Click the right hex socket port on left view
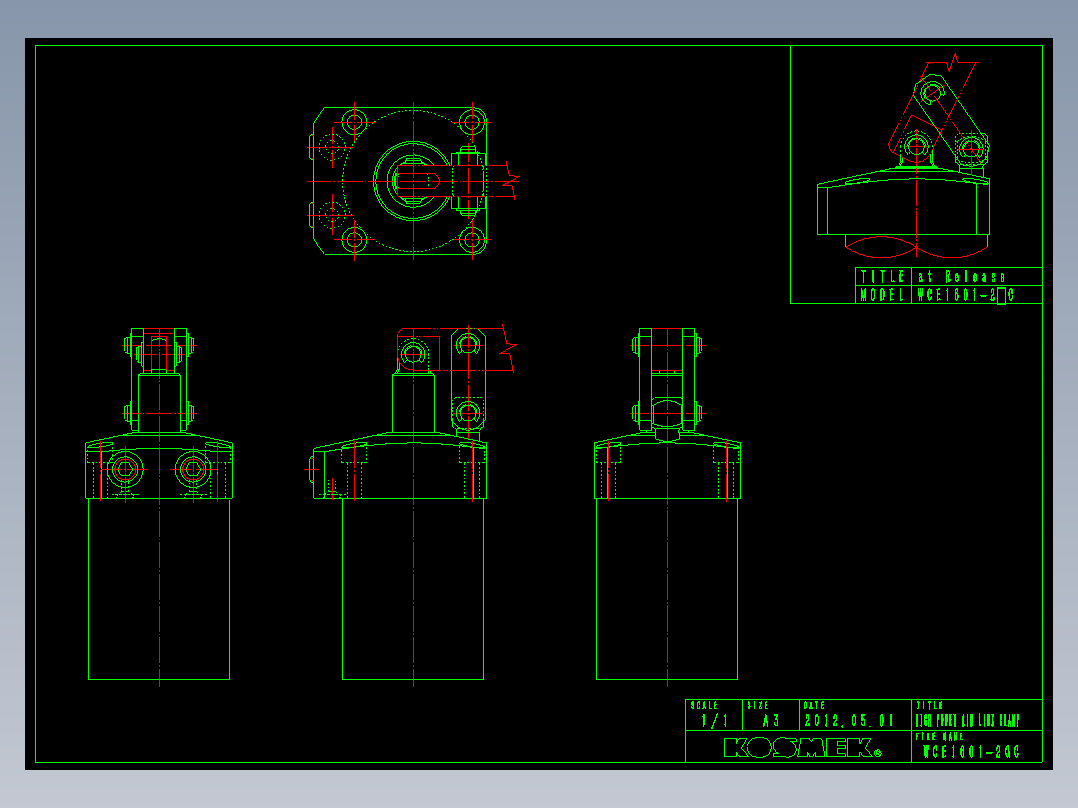 192,470
